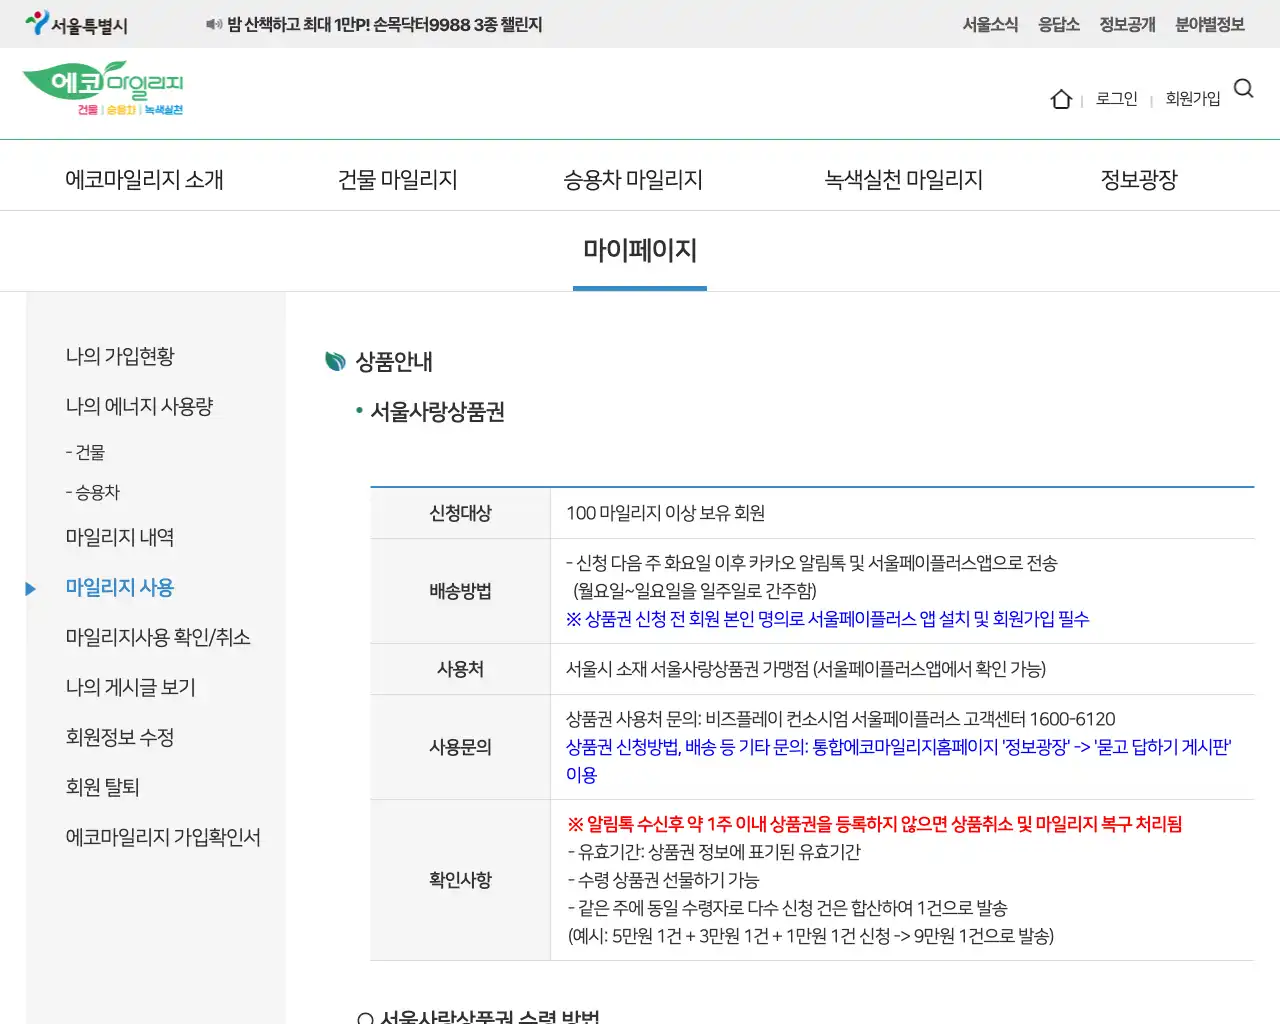Click the 카카오 알림톡 delivery description line
Viewport: 1280px width, 1024px height.
[812, 563]
